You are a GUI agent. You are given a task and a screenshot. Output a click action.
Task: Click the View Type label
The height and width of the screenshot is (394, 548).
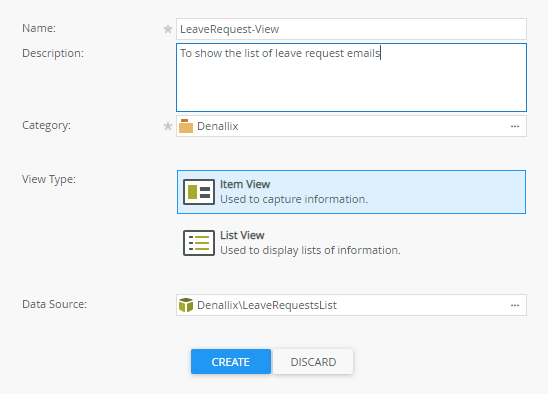point(49,179)
